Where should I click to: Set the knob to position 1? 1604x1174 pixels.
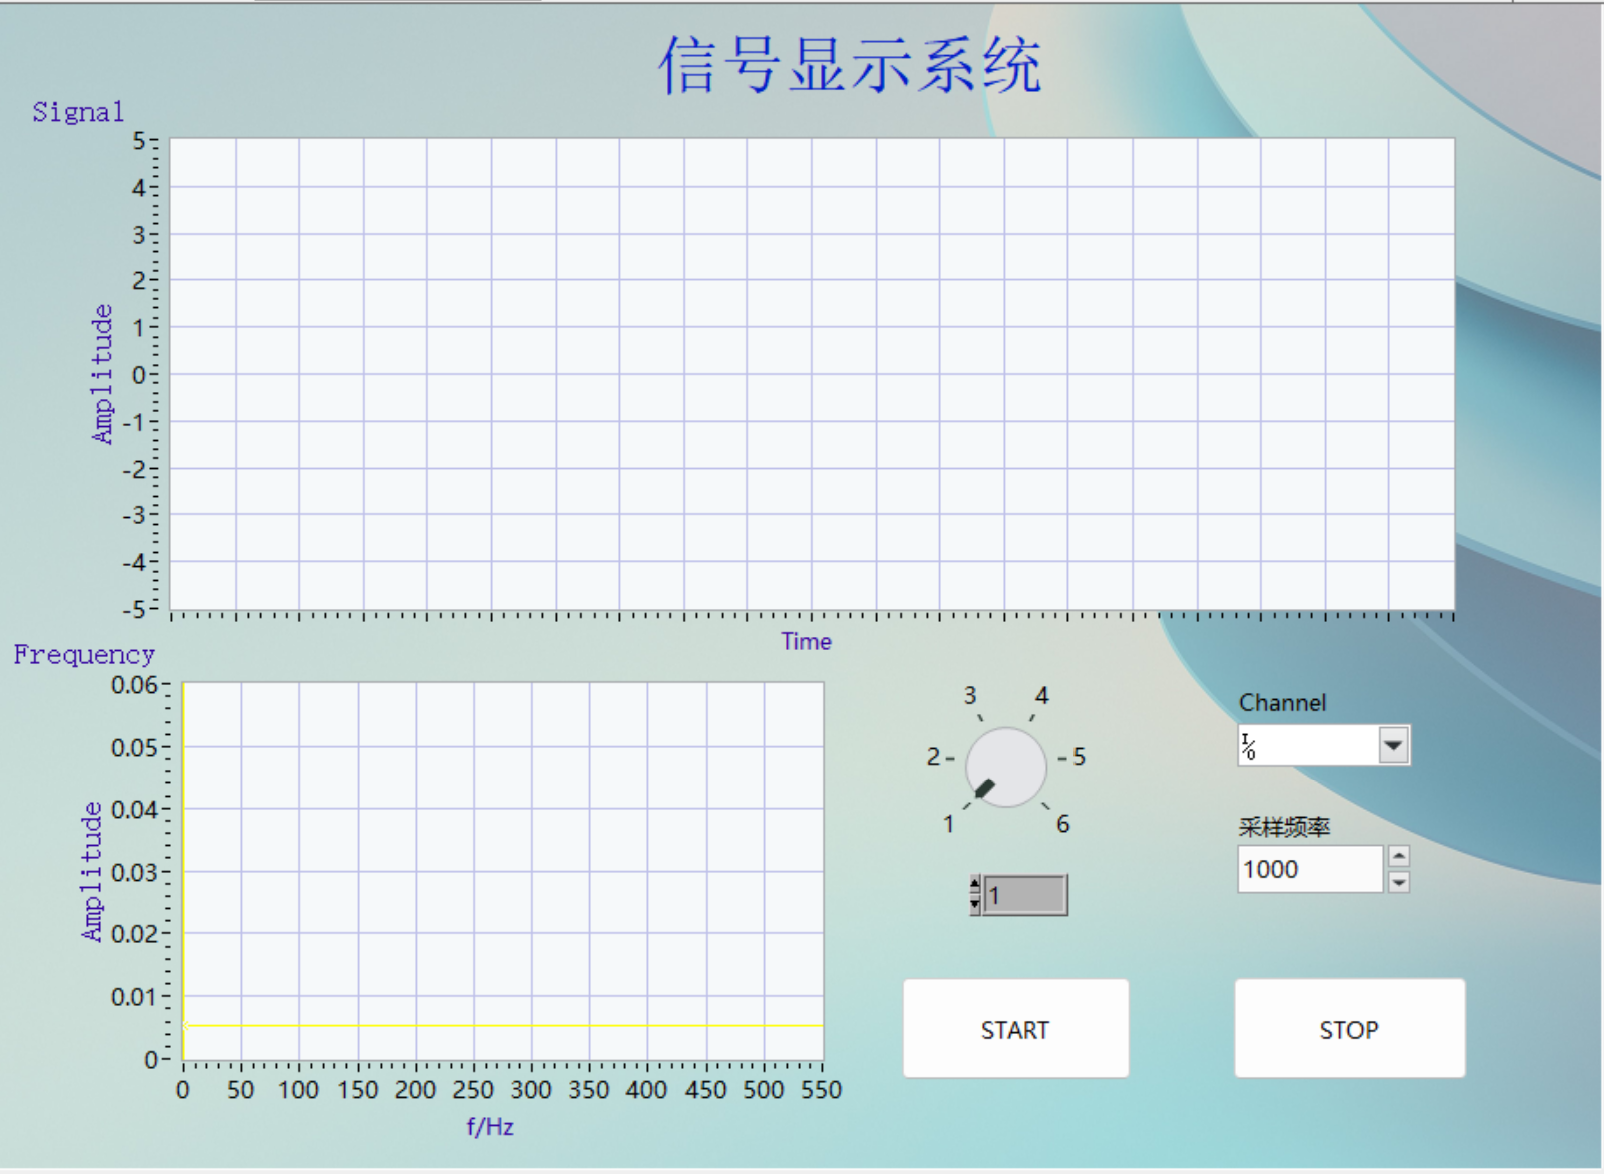click(x=948, y=824)
